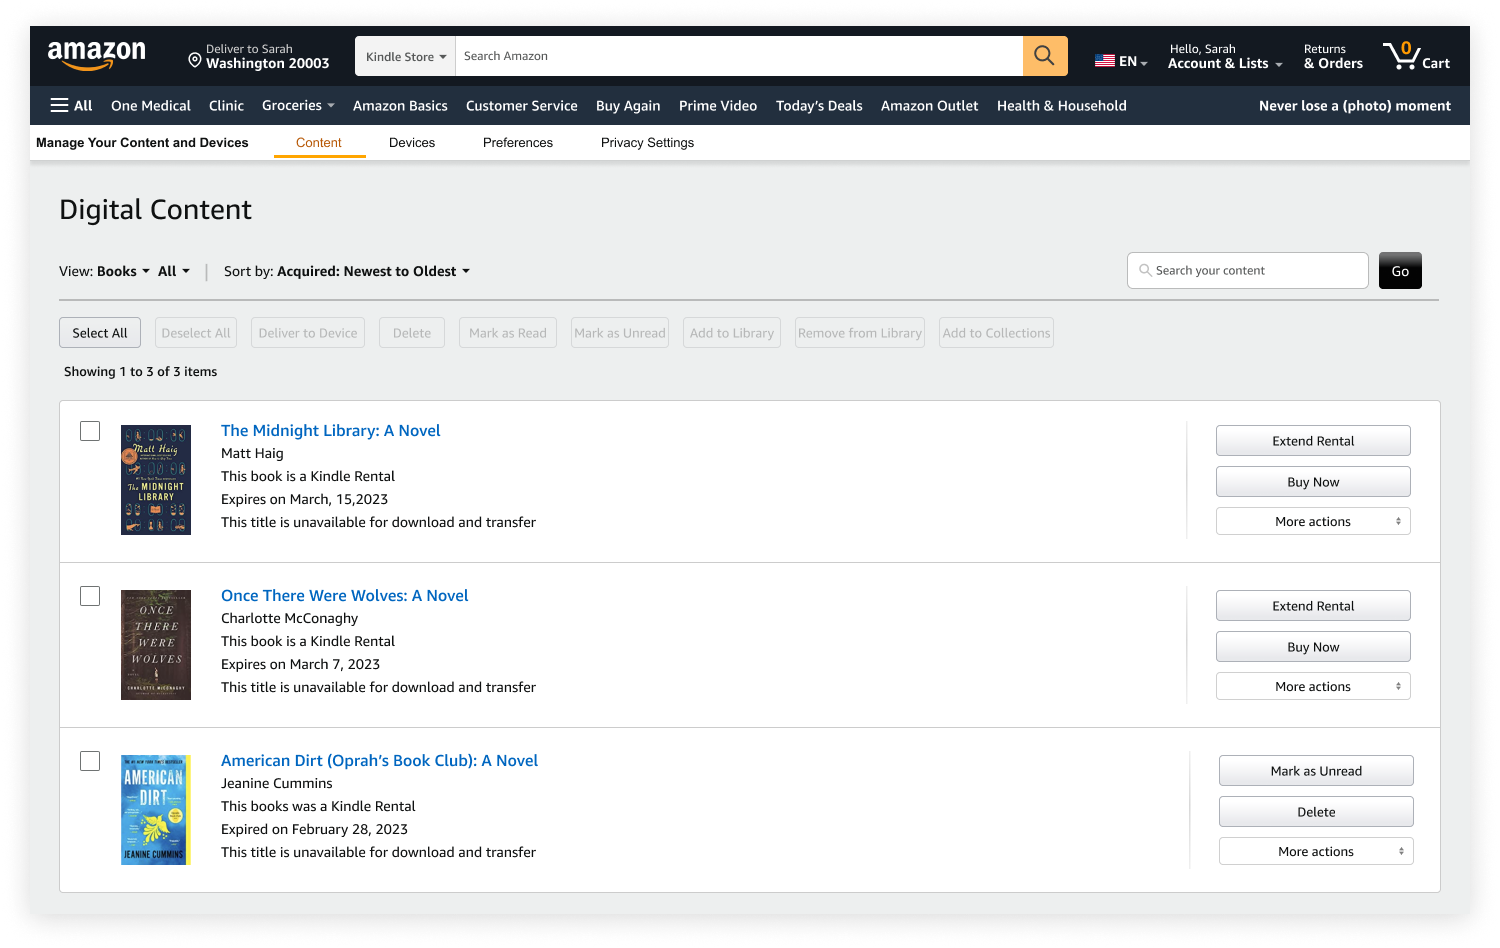The width and height of the screenshot is (1500, 948).
Task: Open Once There Were Wolves title link
Action: point(344,596)
